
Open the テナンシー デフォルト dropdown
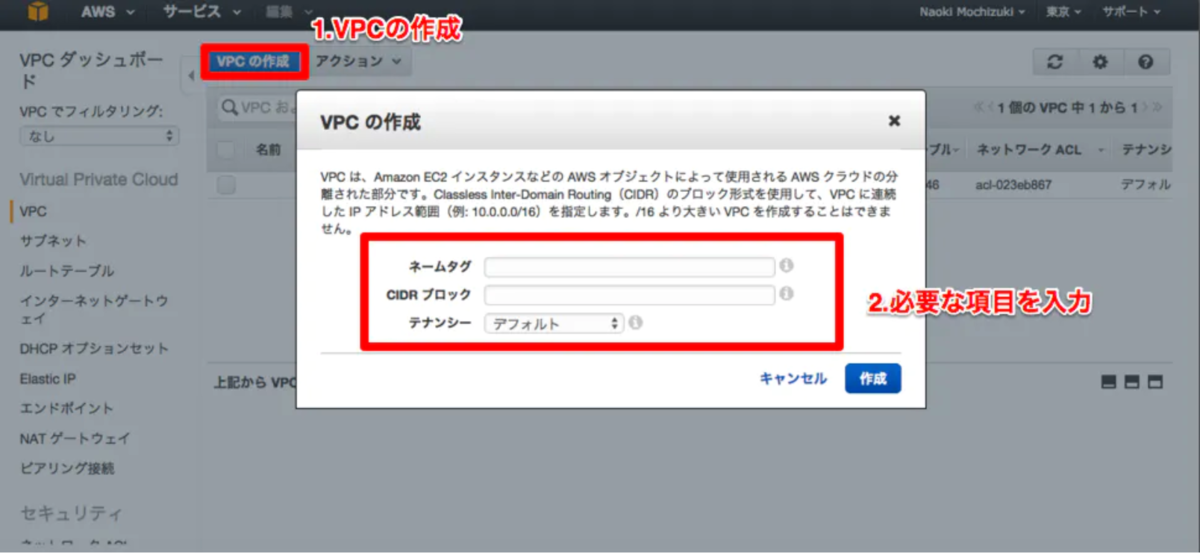click(x=554, y=324)
